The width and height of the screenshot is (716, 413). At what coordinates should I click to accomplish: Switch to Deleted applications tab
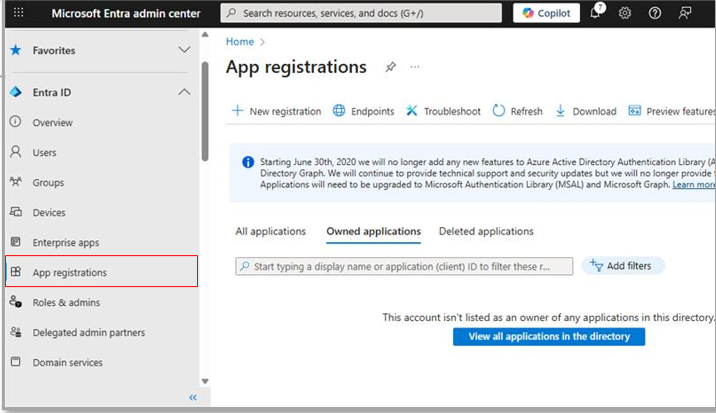(x=486, y=231)
